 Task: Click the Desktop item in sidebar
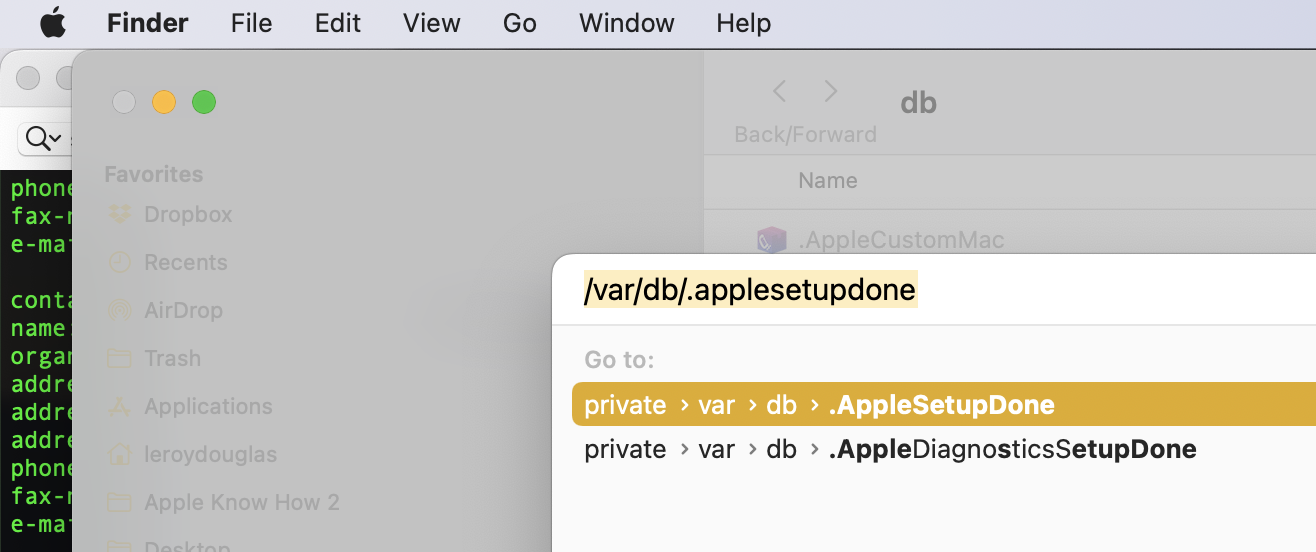point(187,546)
